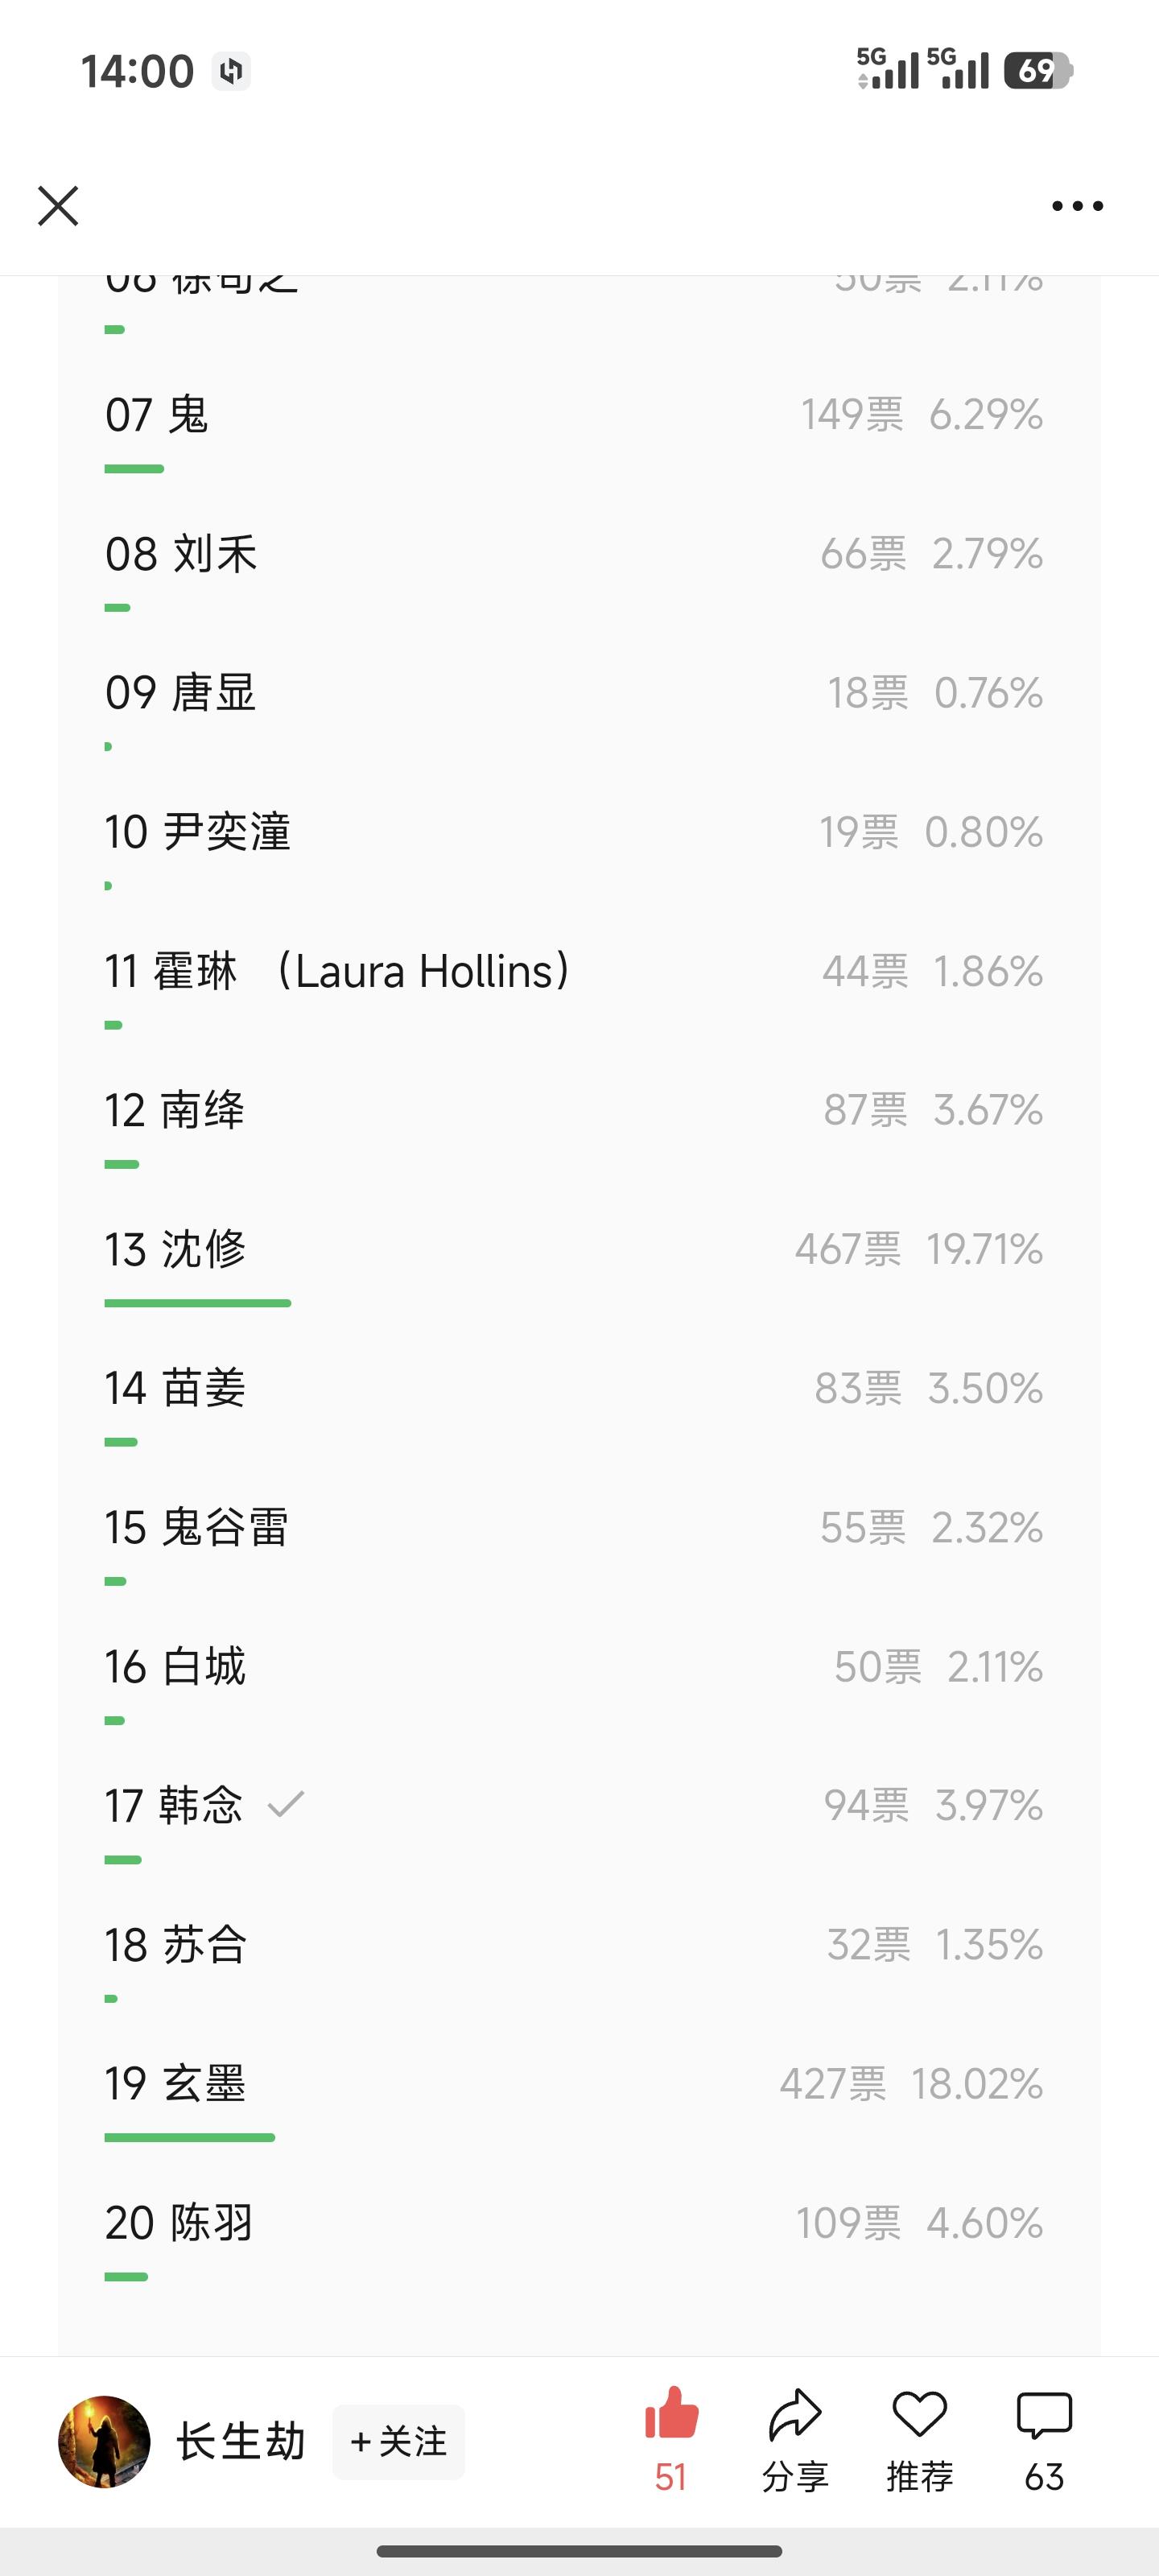Image resolution: width=1159 pixels, height=2576 pixels.
Task: Open the three-dot more options menu
Action: (1077, 206)
